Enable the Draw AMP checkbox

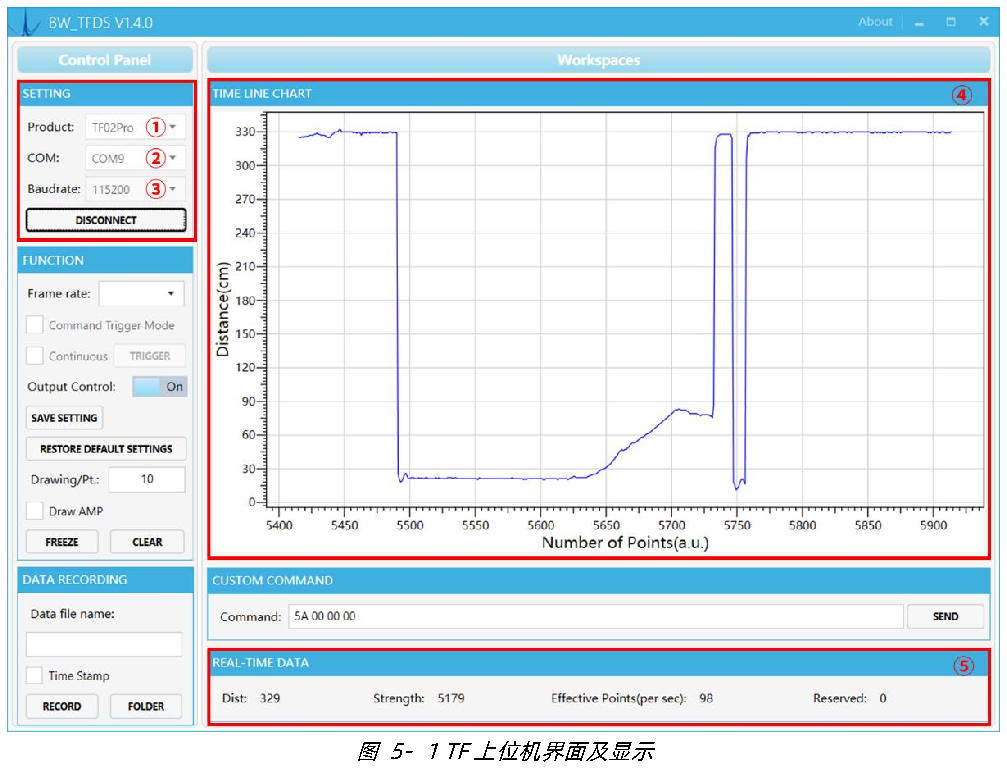(35, 511)
